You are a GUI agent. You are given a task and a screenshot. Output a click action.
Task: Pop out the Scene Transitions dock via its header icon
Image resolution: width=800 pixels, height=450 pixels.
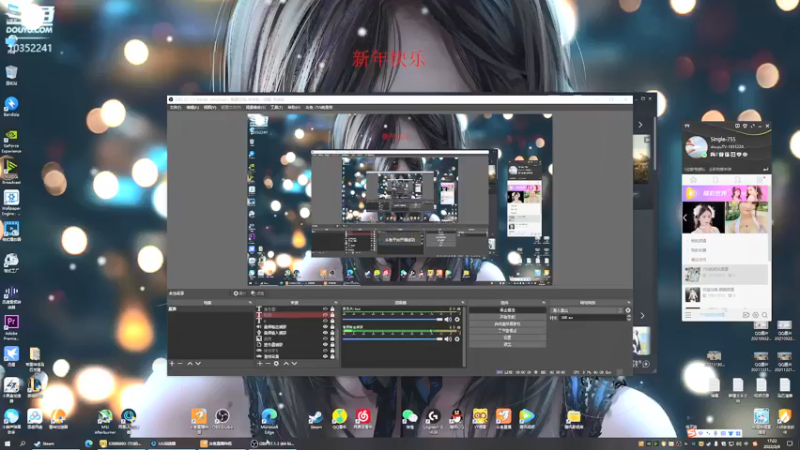[x=629, y=303]
